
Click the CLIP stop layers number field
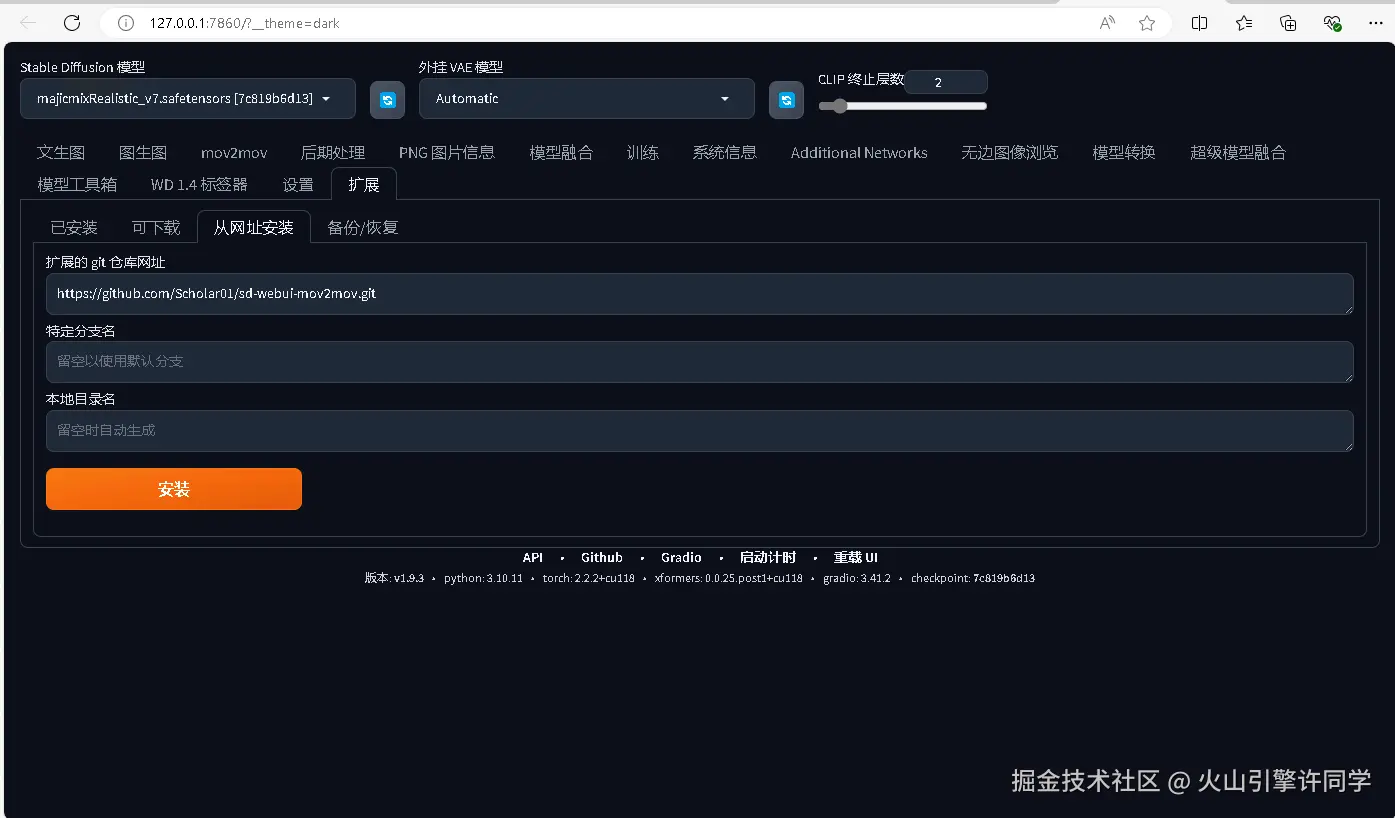pyautogui.click(x=946, y=82)
